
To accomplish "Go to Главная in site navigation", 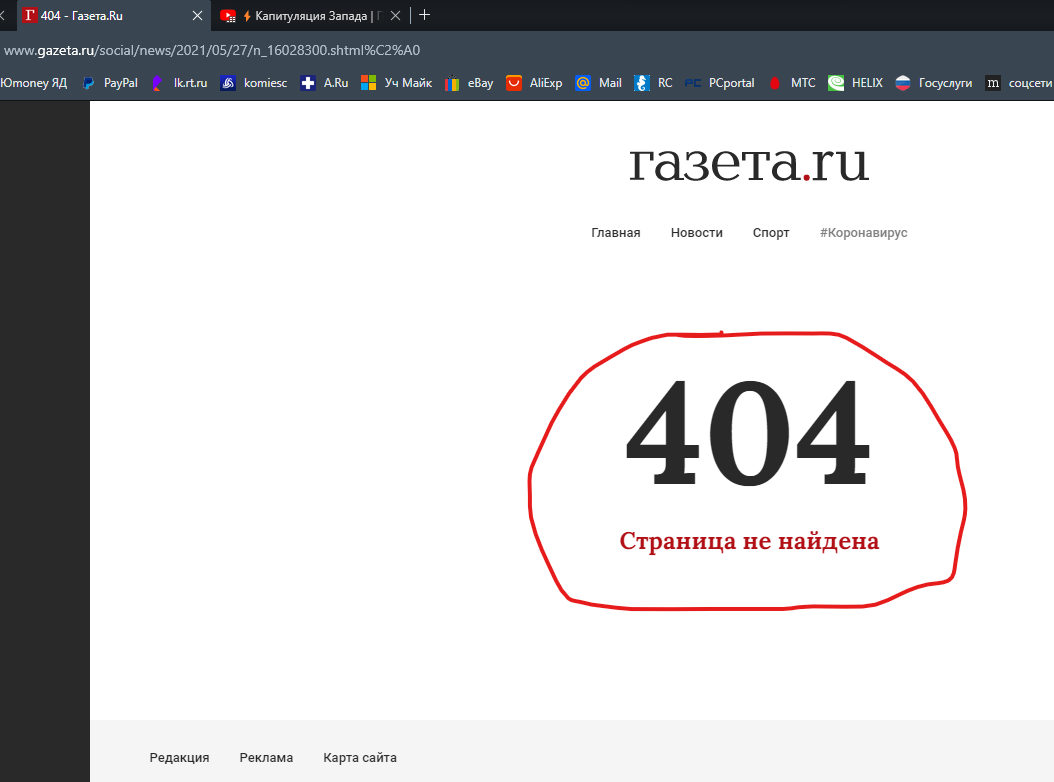I will [615, 232].
